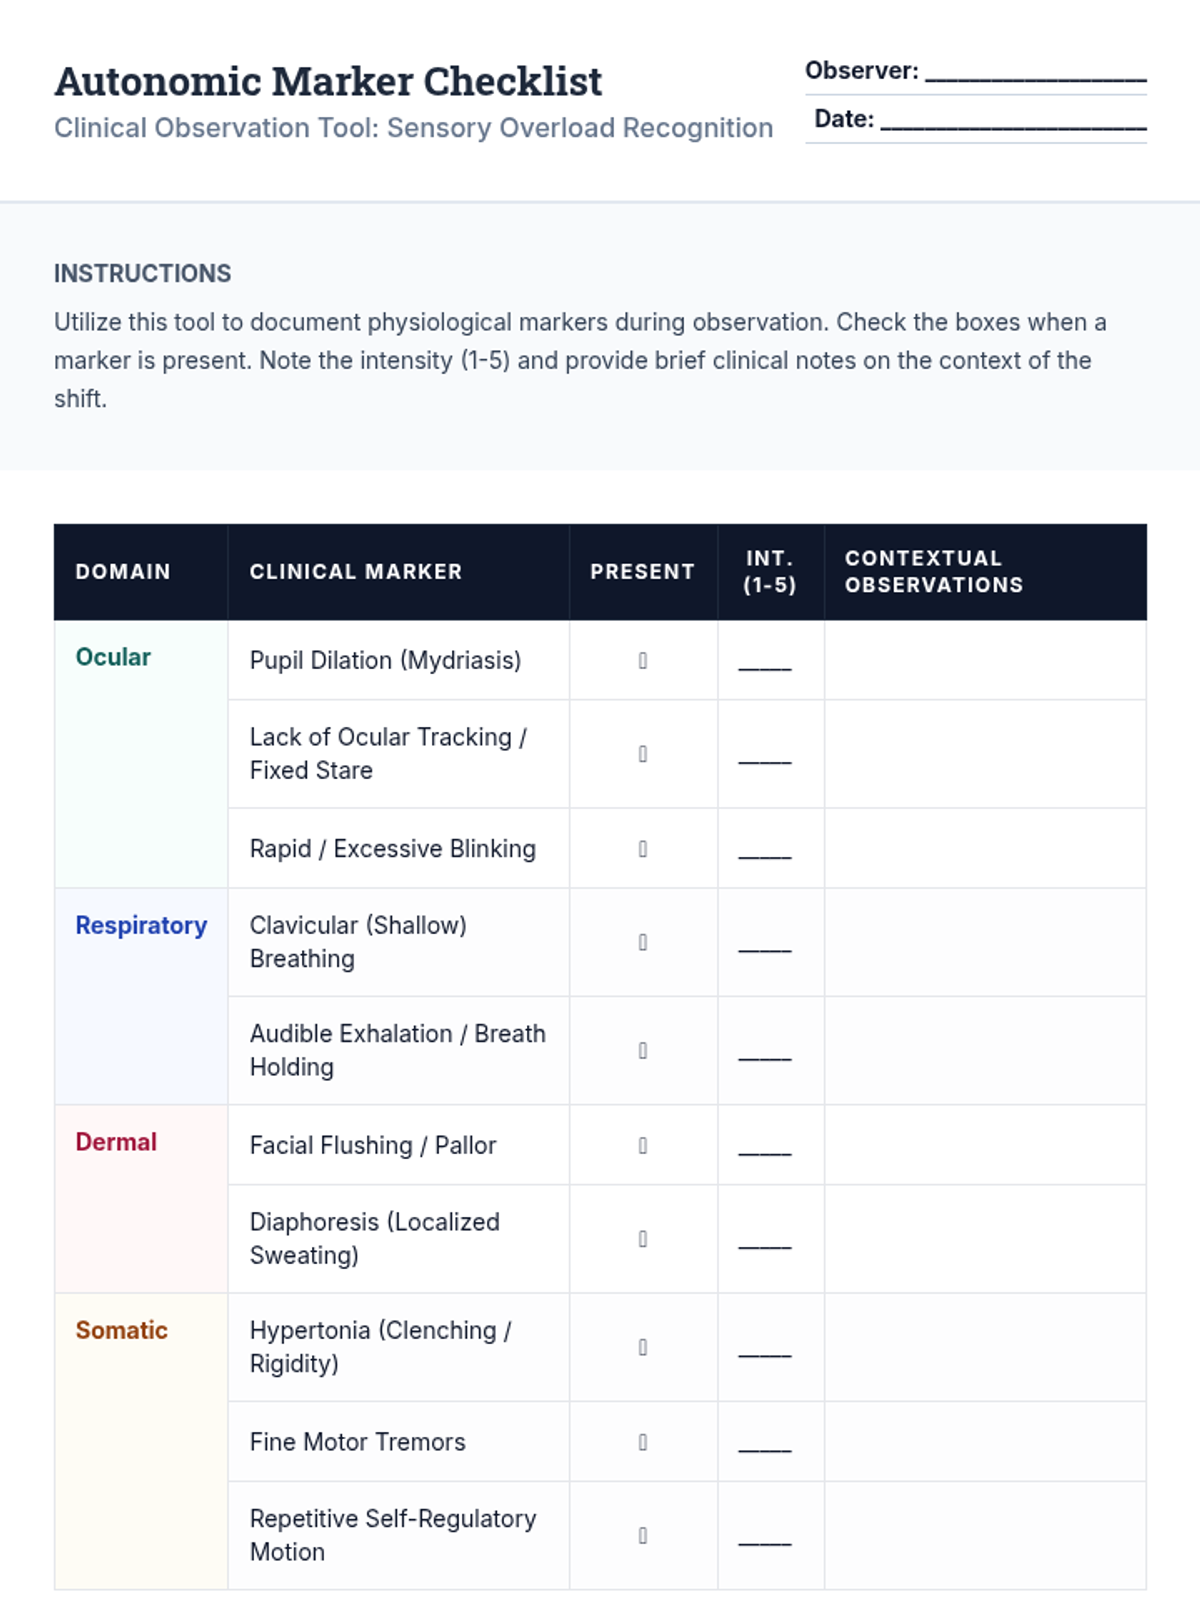Mark Fine Motor Tremors as present

(x=643, y=1442)
